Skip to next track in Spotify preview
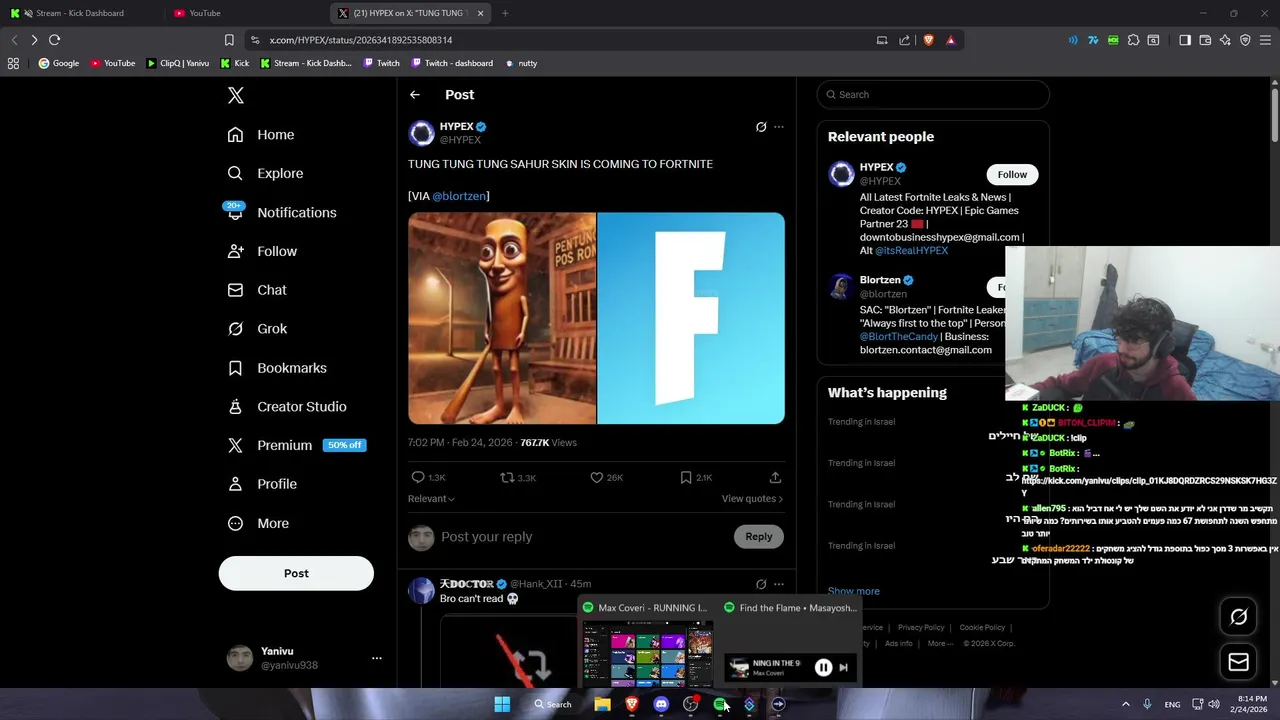 tap(843, 667)
